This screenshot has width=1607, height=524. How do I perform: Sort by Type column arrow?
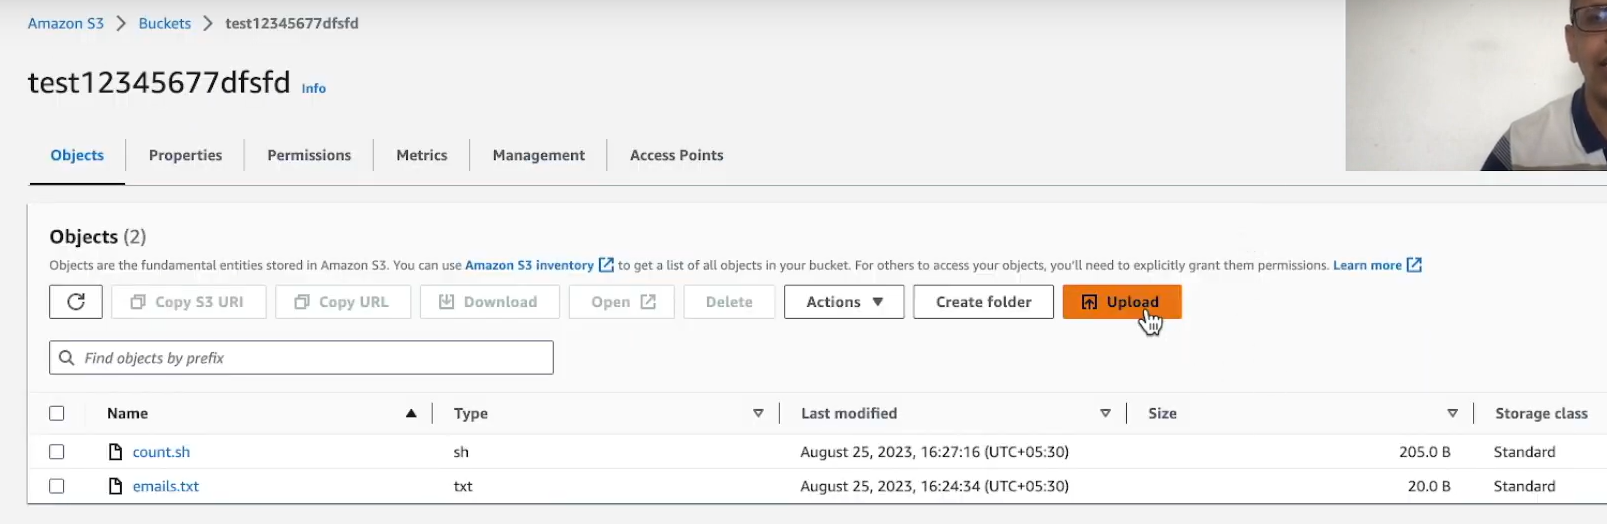tap(758, 413)
